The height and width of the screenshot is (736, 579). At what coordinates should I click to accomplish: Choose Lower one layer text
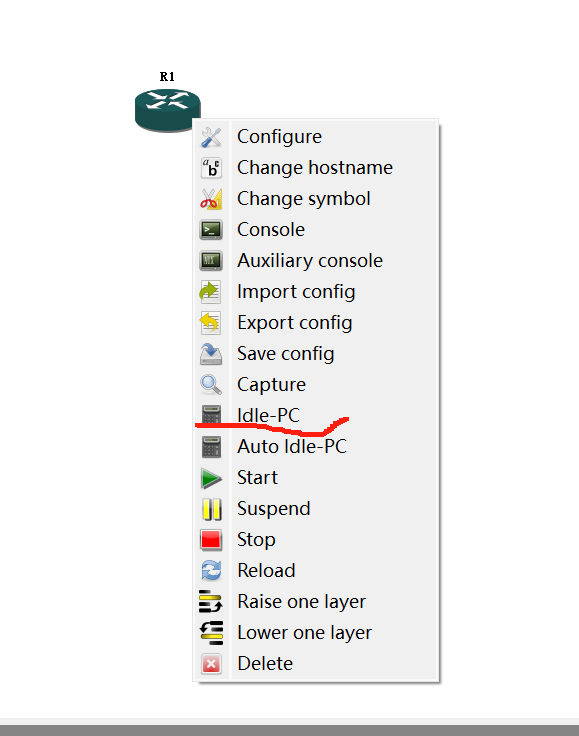pos(305,633)
